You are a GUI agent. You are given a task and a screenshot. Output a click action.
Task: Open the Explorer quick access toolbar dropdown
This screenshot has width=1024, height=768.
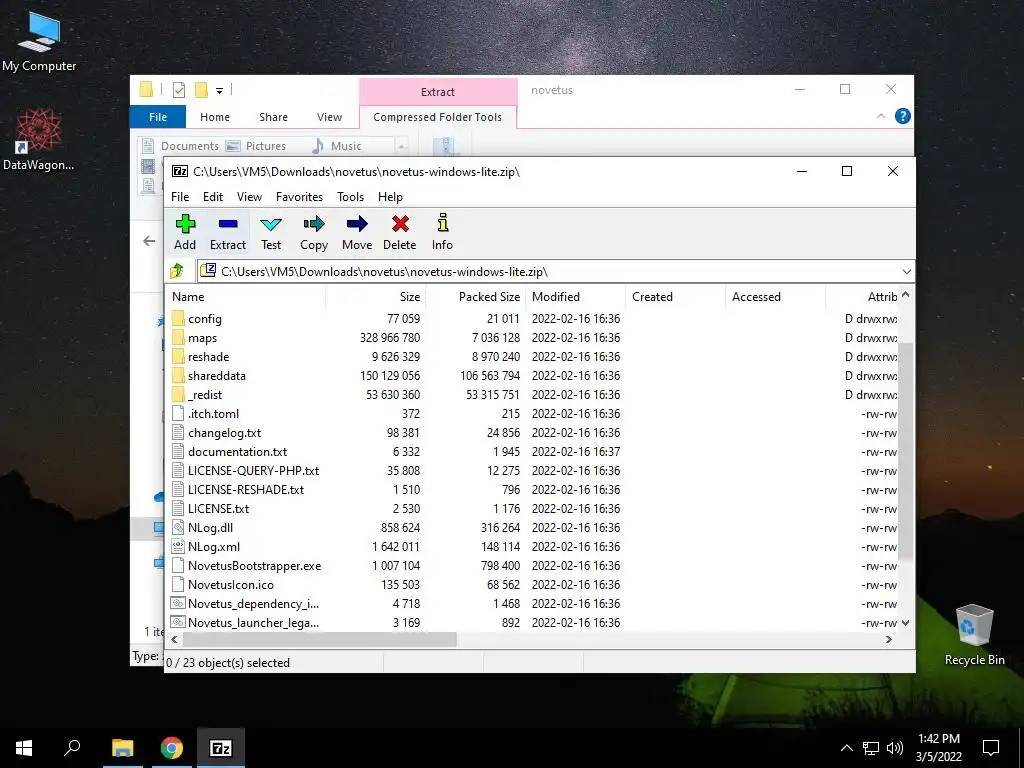[x=219, y=91]
